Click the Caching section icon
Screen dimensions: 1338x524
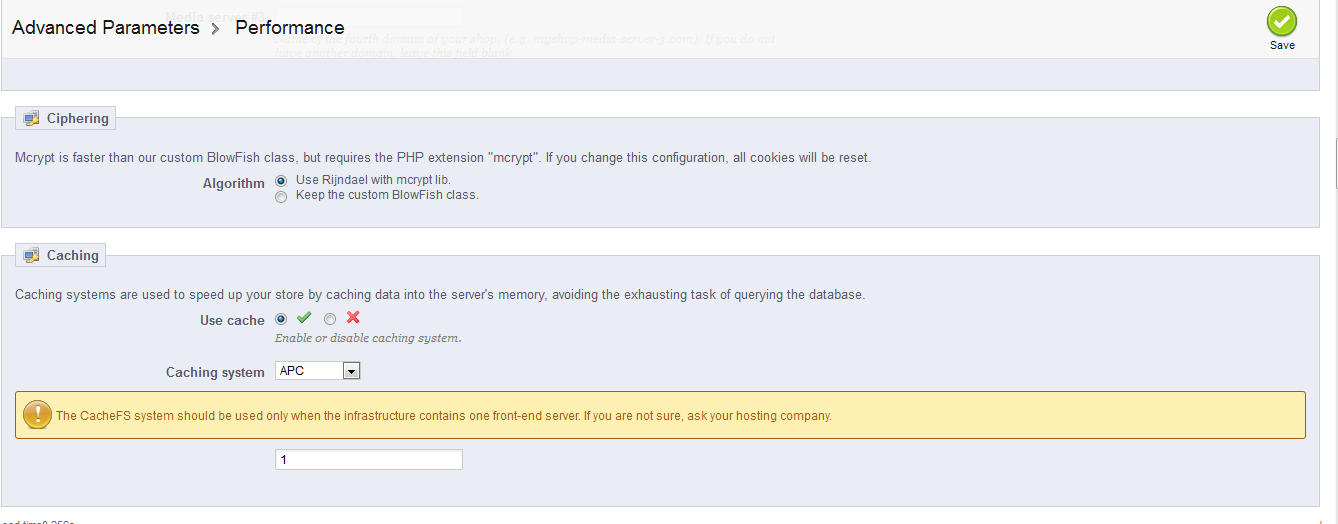(31, 256)
